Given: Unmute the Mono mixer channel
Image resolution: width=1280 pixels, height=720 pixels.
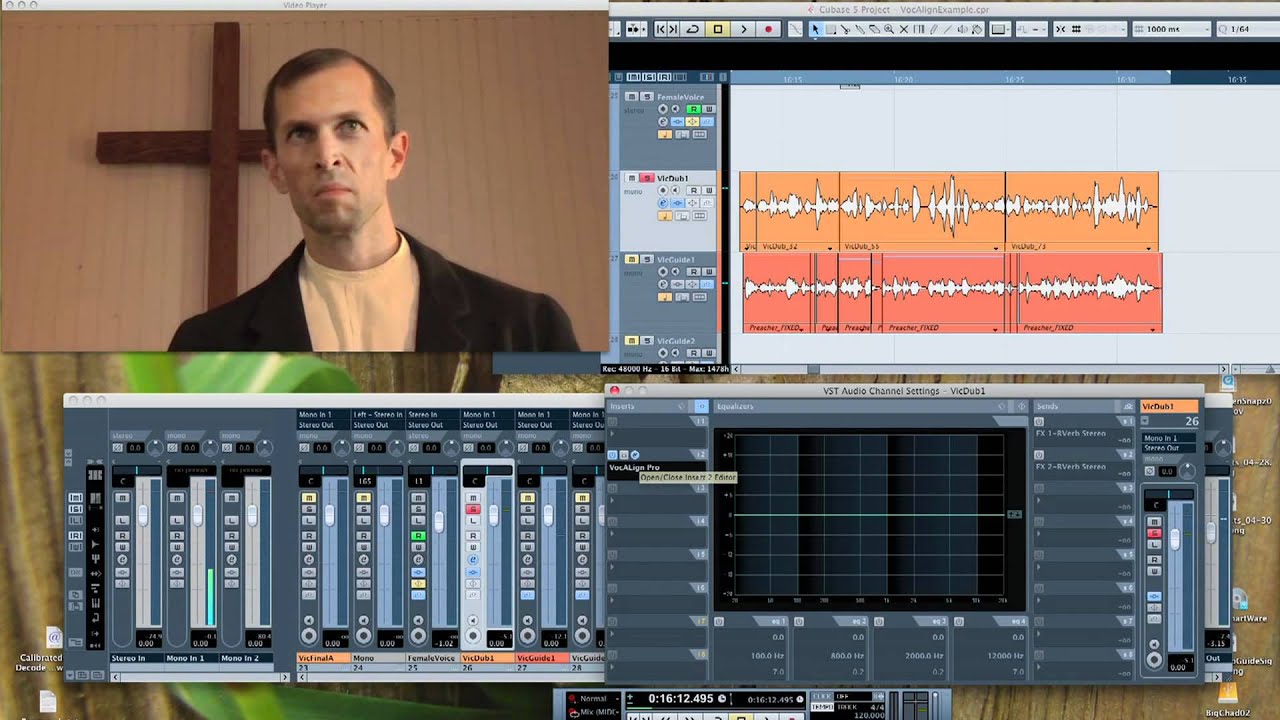Looking at the screenshot, I should [x=363, y=497].
